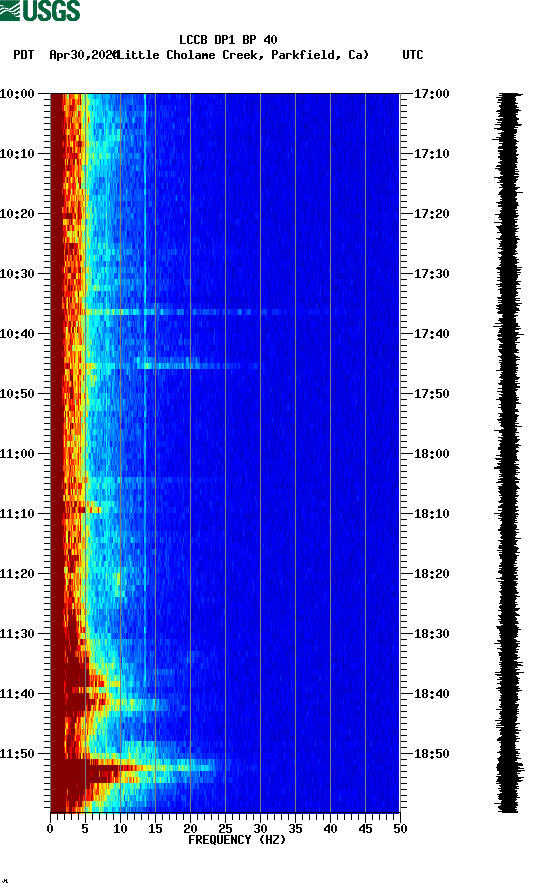552x892 pixels.
Task: Click the '17:50' UTC time label
Action: coord(431,394)
